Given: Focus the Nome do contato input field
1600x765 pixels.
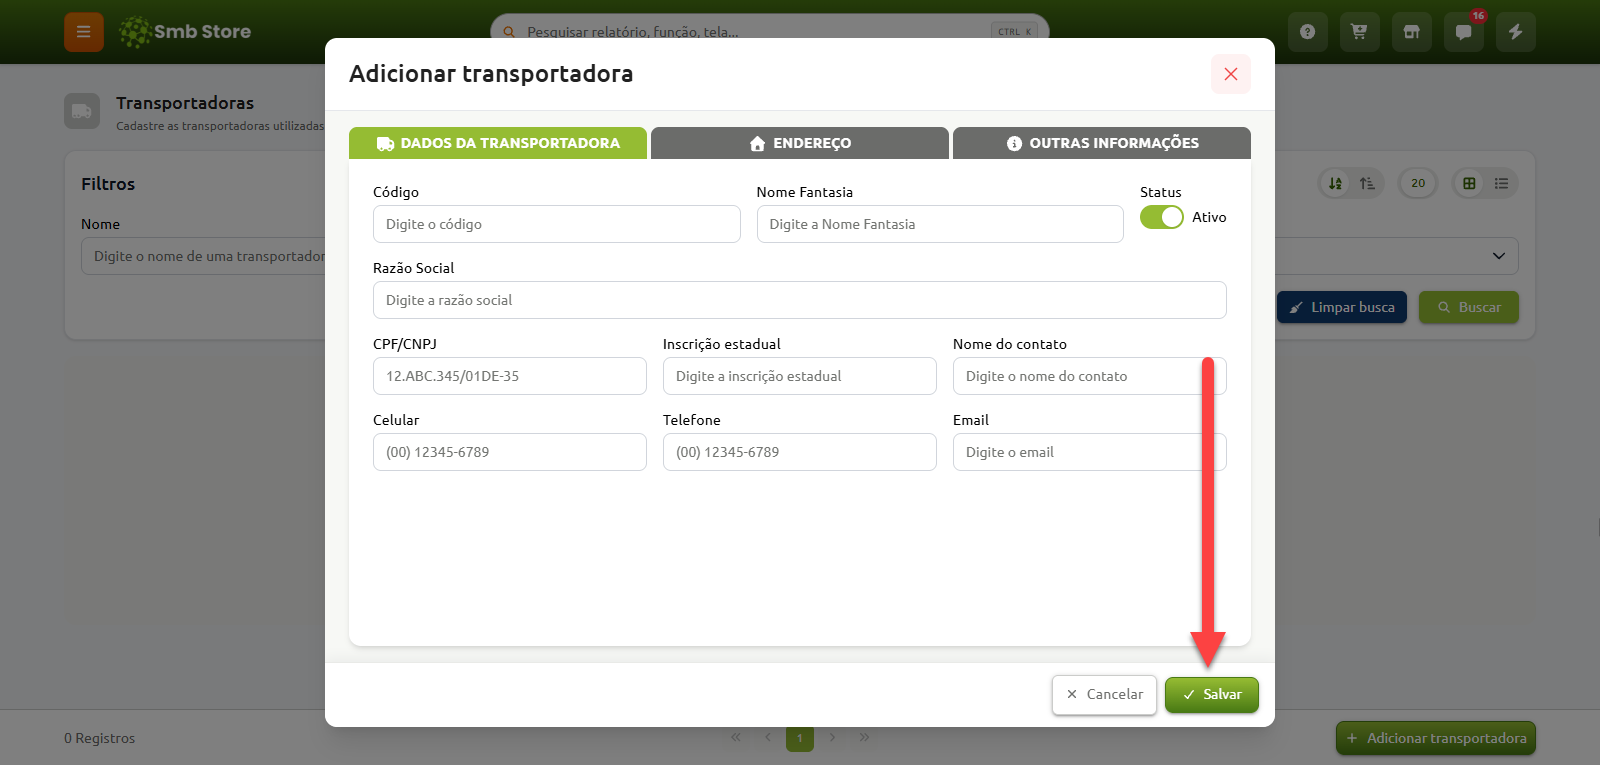Looking at the screenshot, I should [x=1090, y=376].
